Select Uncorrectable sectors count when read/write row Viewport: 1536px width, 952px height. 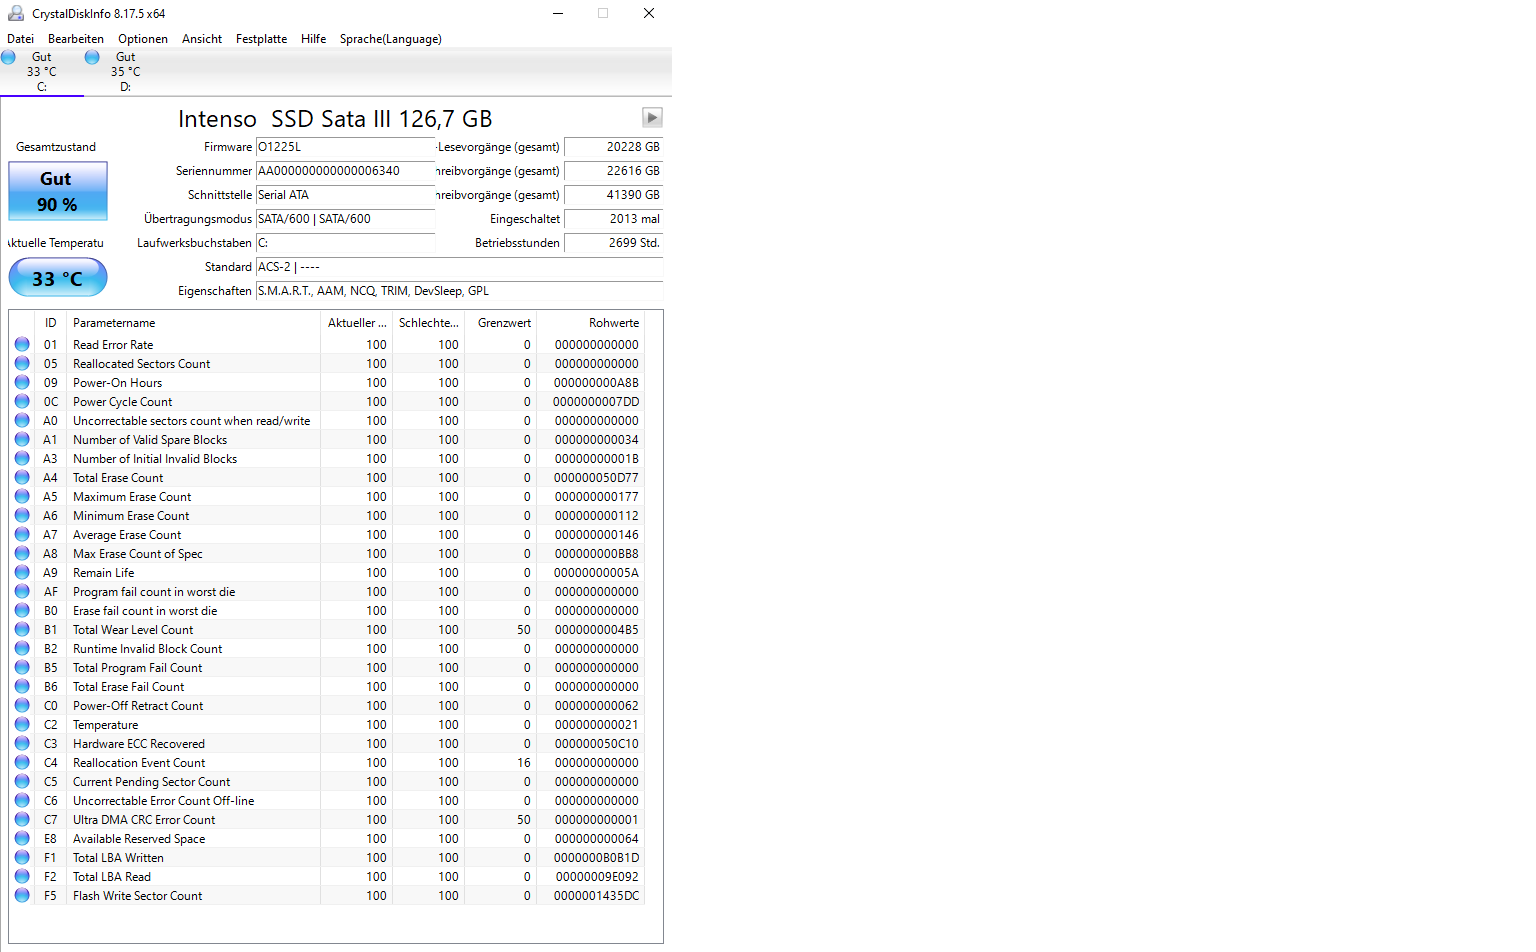[328, 420]
